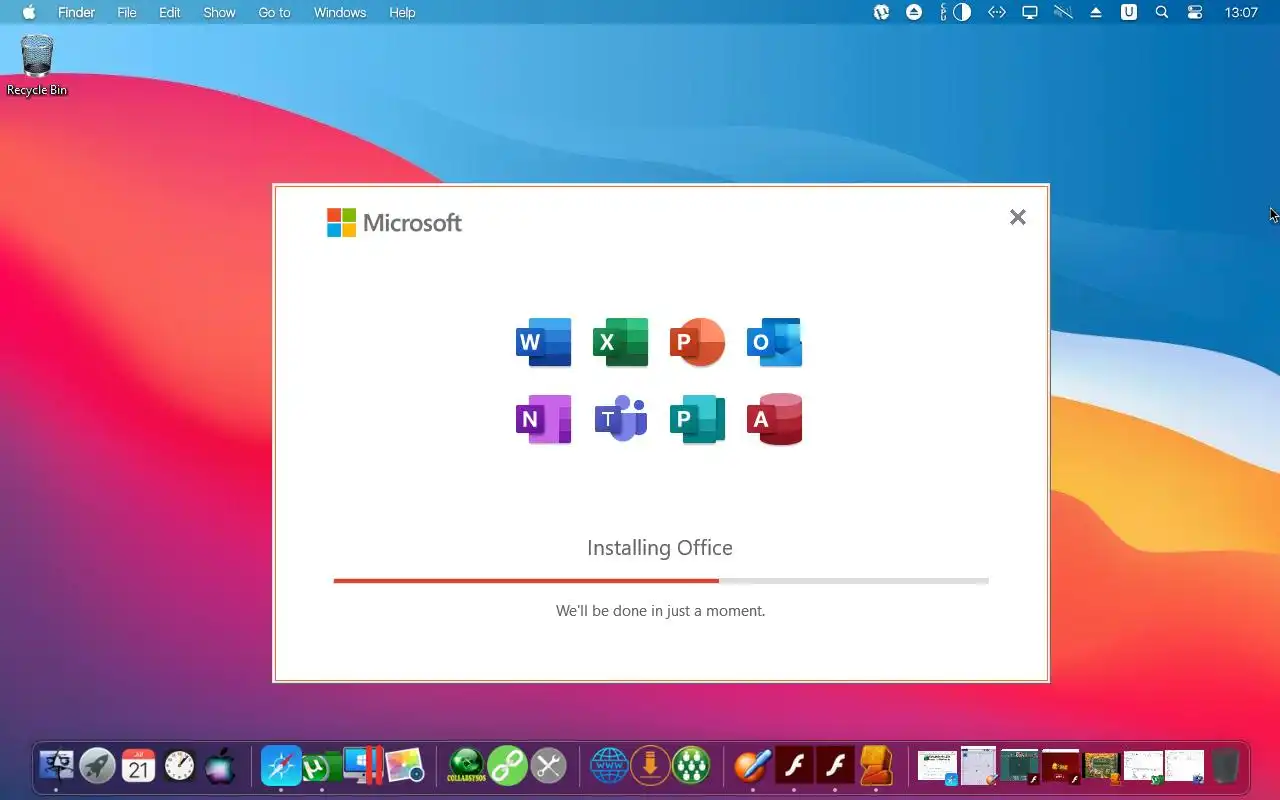Click the Outlook icon in the installer
The width and height of the screenshot is (1280, 800).
(774, 342)
